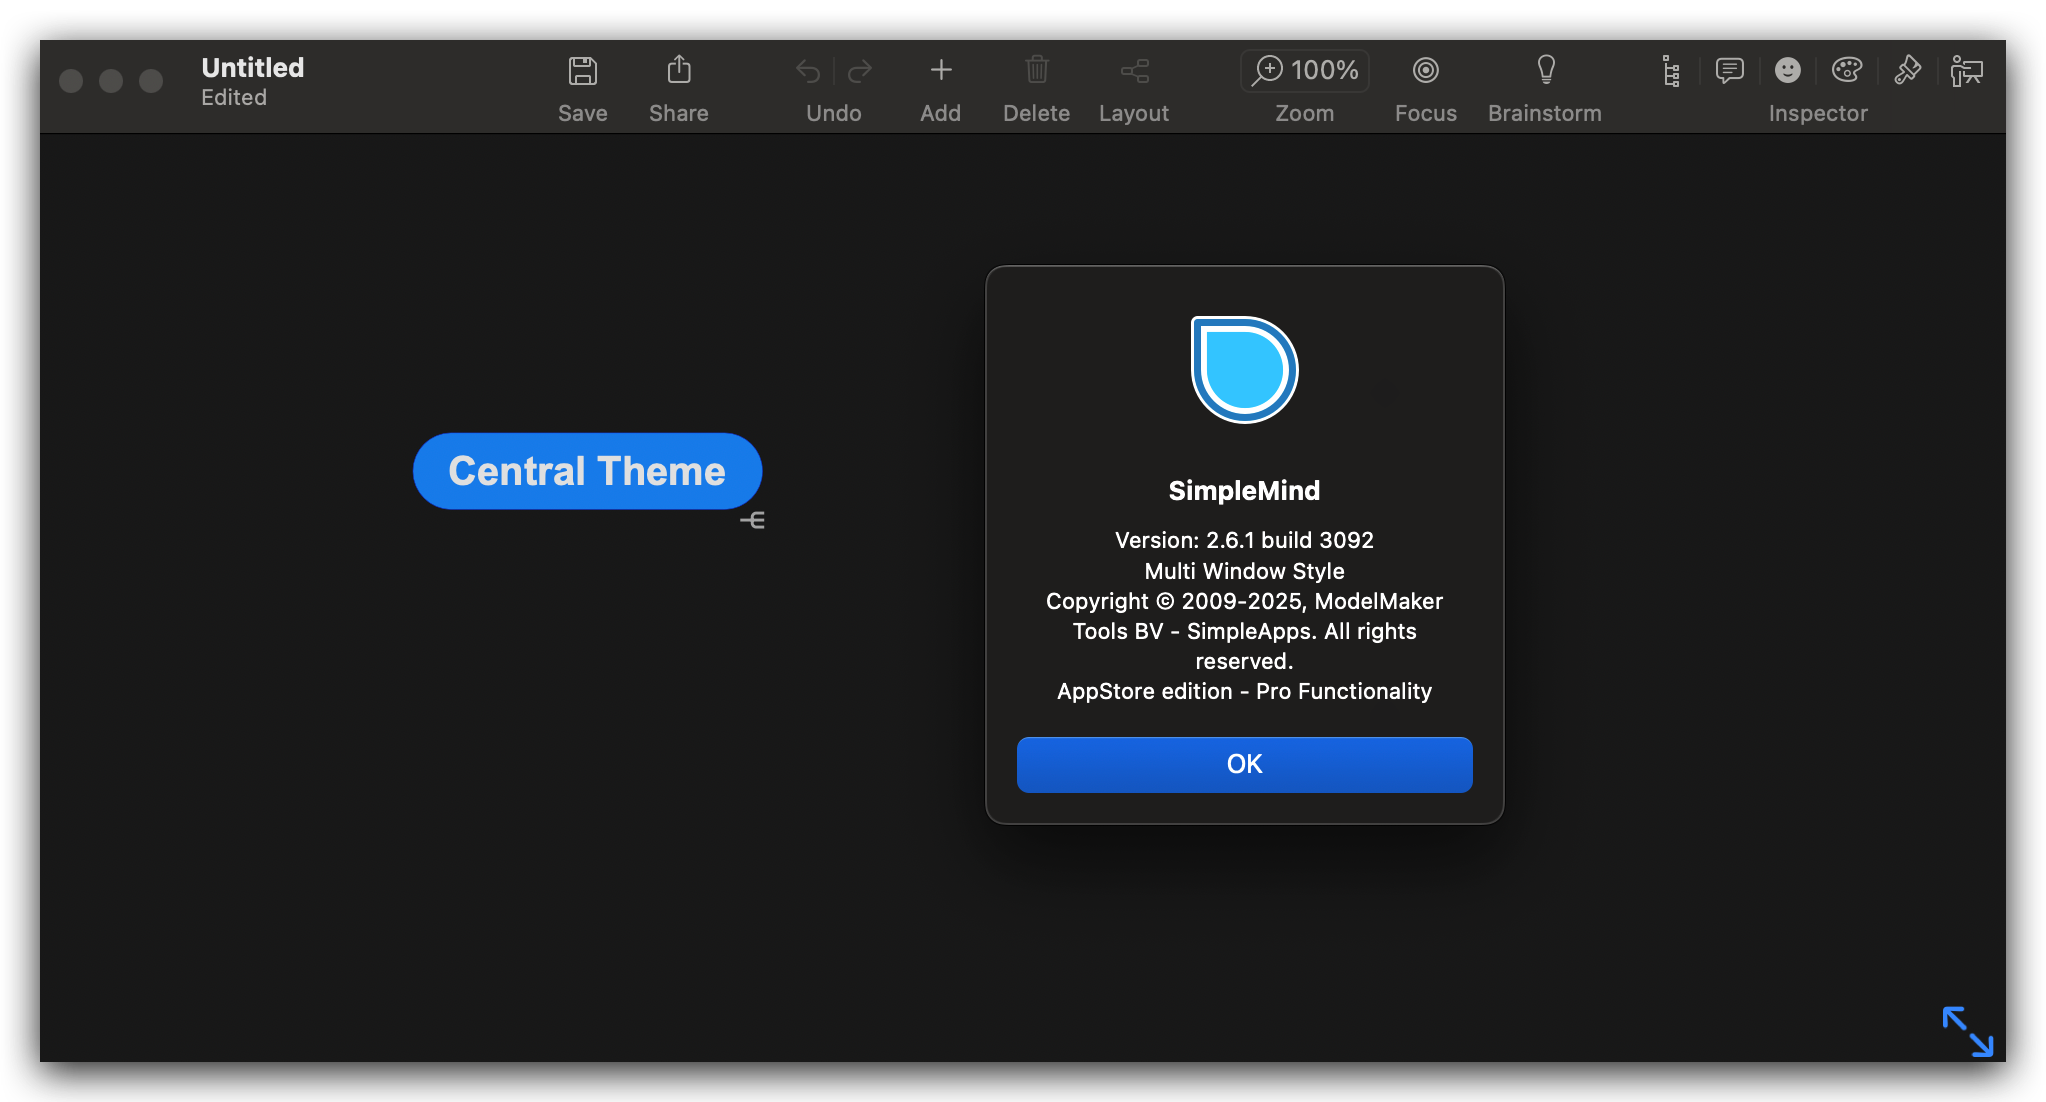The height and width of the screenshot is (1102, 2046).
Task: Click the Delete trash icon
Action: tap(1037, 70)
